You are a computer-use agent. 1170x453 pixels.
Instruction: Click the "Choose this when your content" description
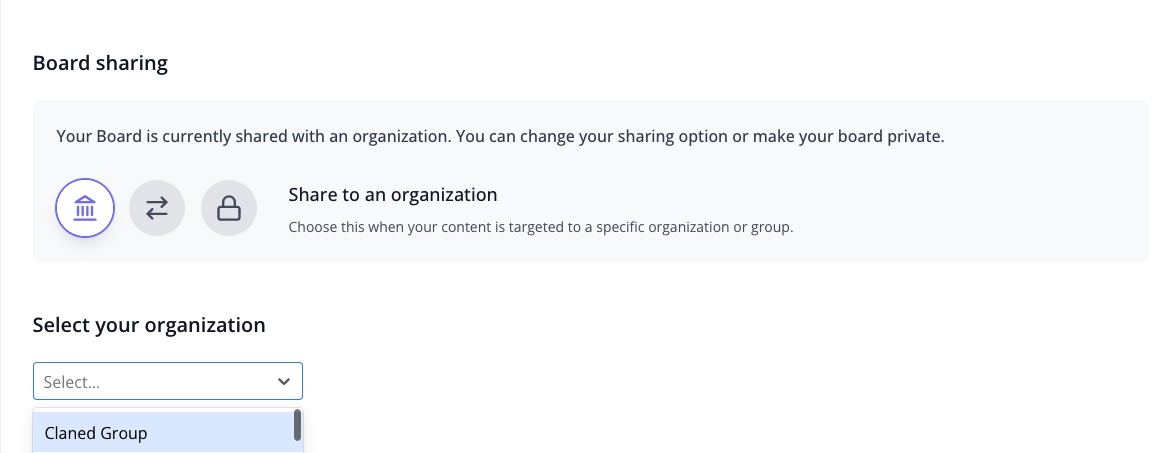pyautogui.click(x=541, y=227)
